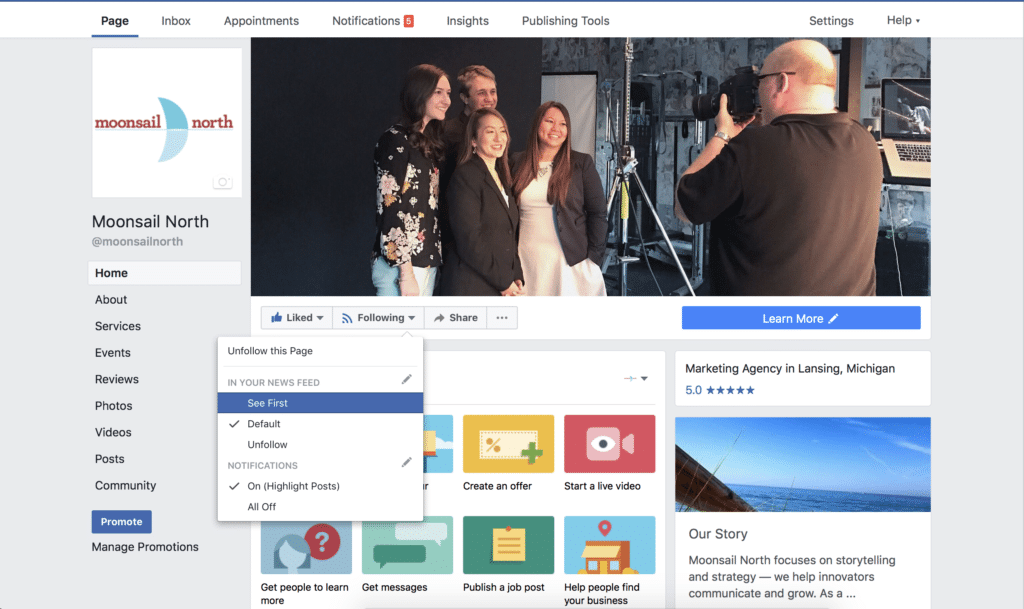Edit News Feed preferences pencil icon

[406, 379]
